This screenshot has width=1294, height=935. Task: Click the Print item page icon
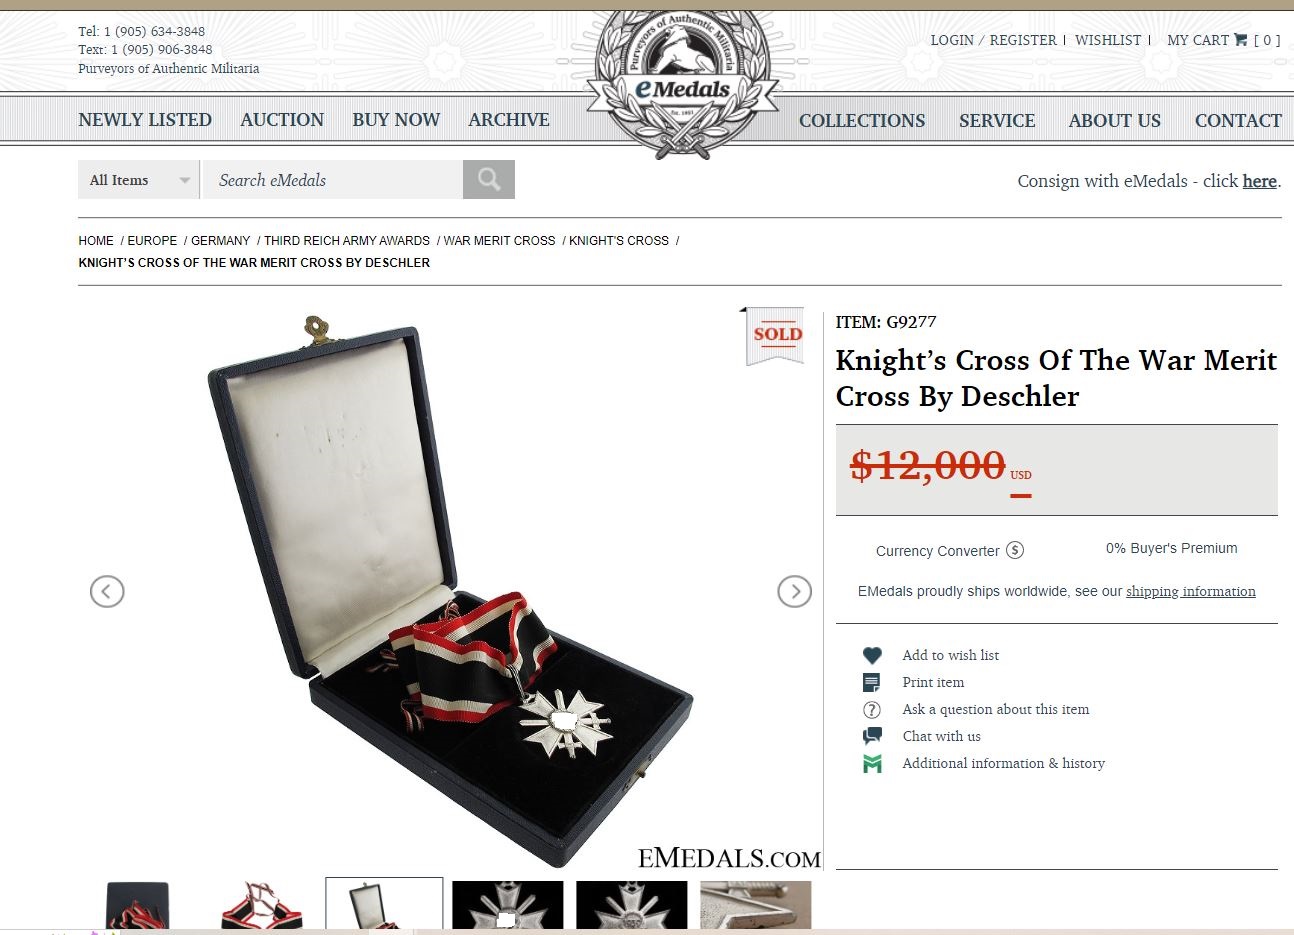[x=872, y=682]
